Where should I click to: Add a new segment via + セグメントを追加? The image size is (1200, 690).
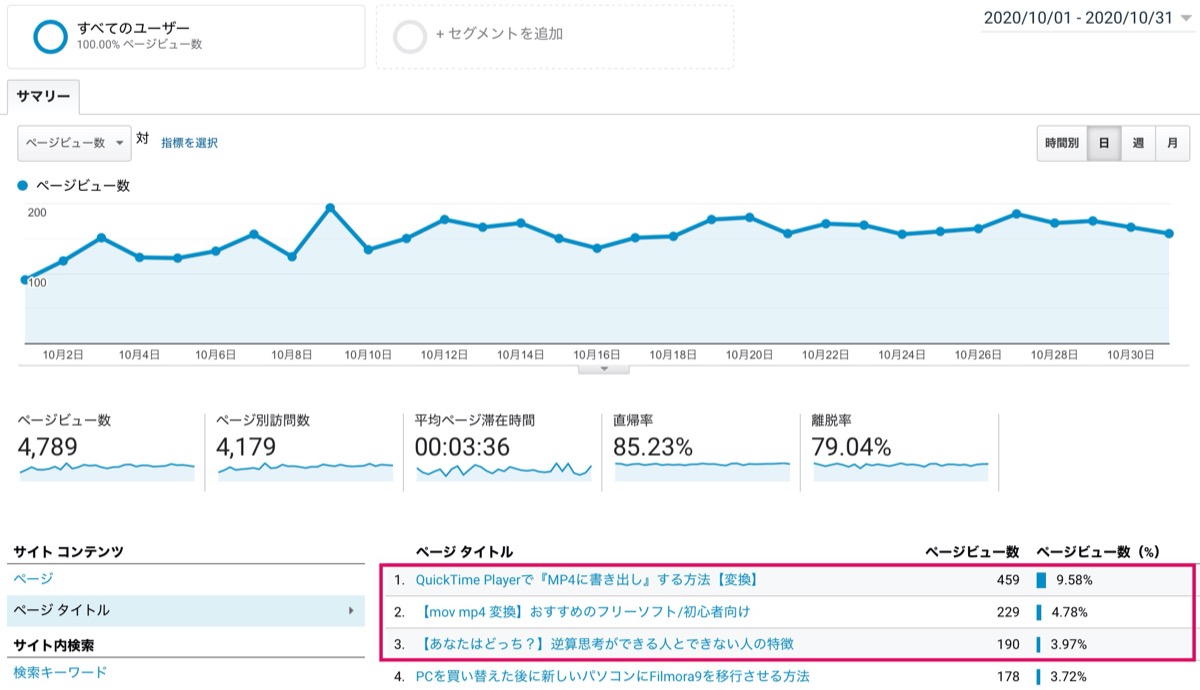pyautogui.click(x=499, y=34)
